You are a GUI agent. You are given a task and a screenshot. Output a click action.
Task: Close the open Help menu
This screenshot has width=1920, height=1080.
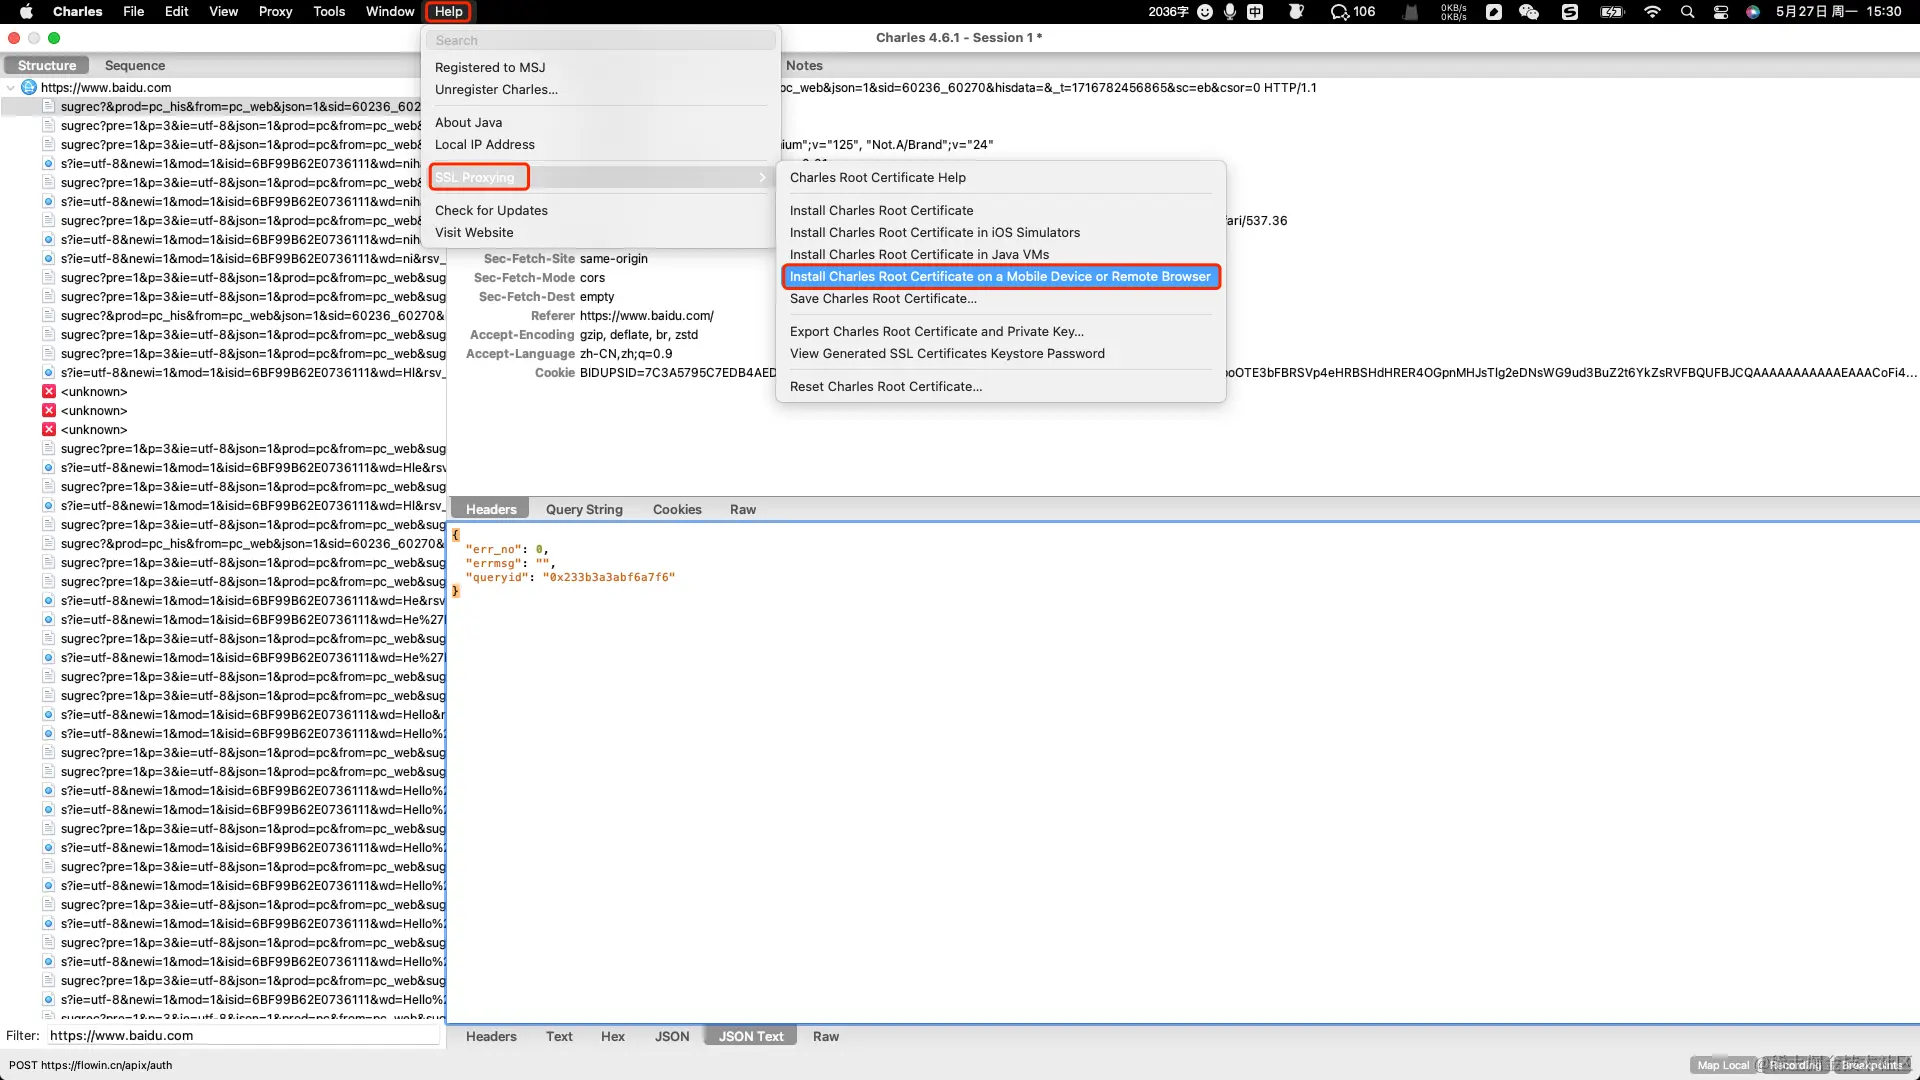click(x=449, y=12)
